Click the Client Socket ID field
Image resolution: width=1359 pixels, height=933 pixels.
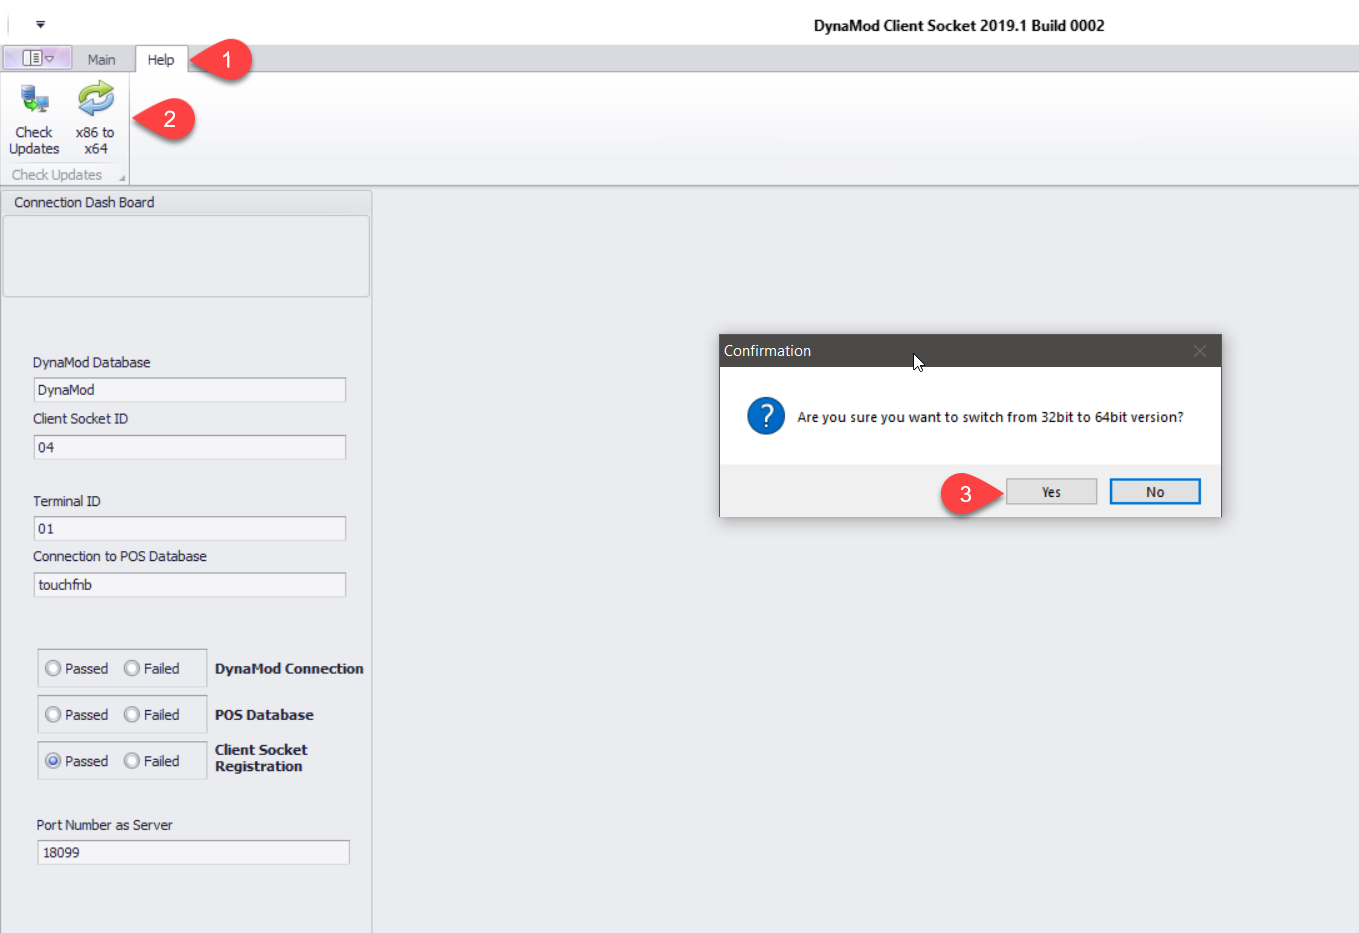coord(190,447)
